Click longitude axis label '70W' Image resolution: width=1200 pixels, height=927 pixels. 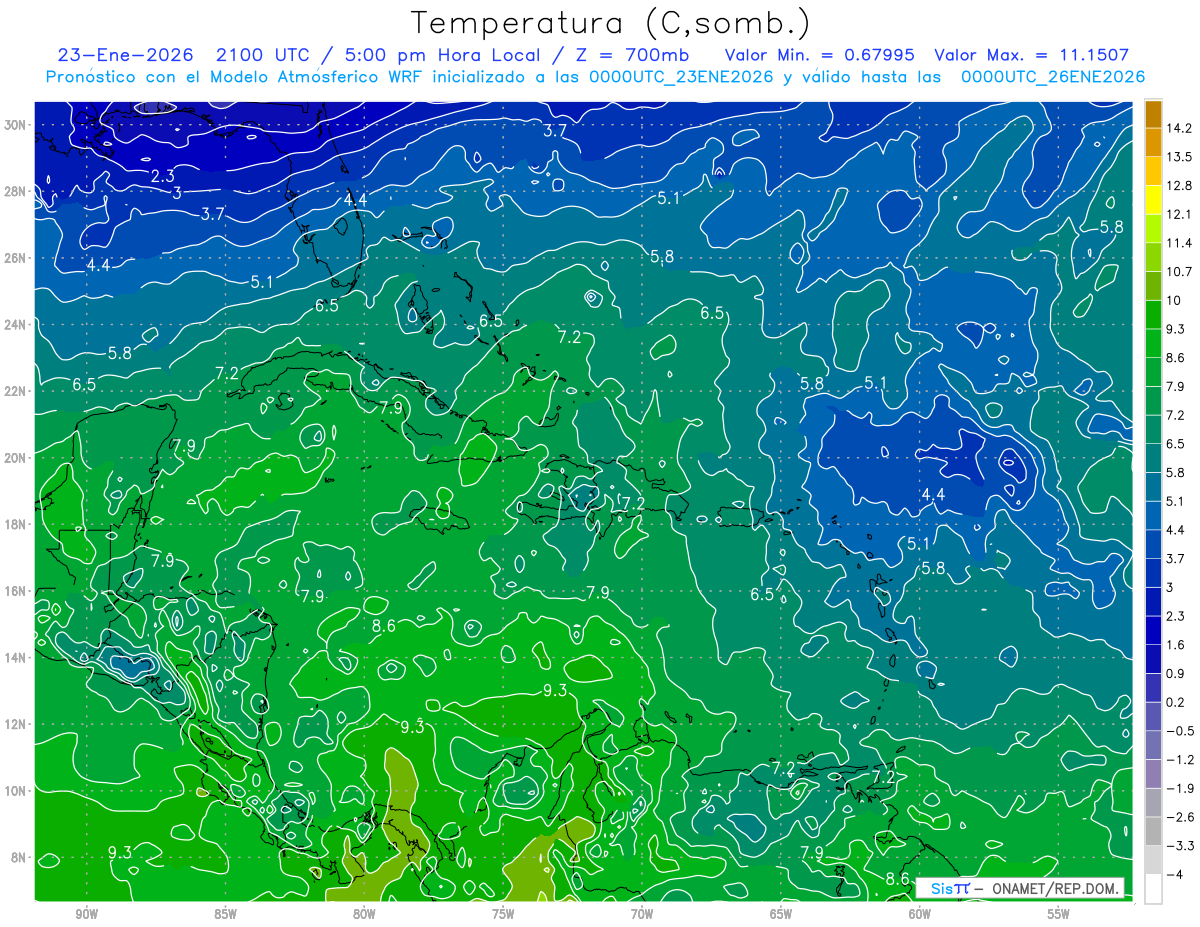click(642, 914)
